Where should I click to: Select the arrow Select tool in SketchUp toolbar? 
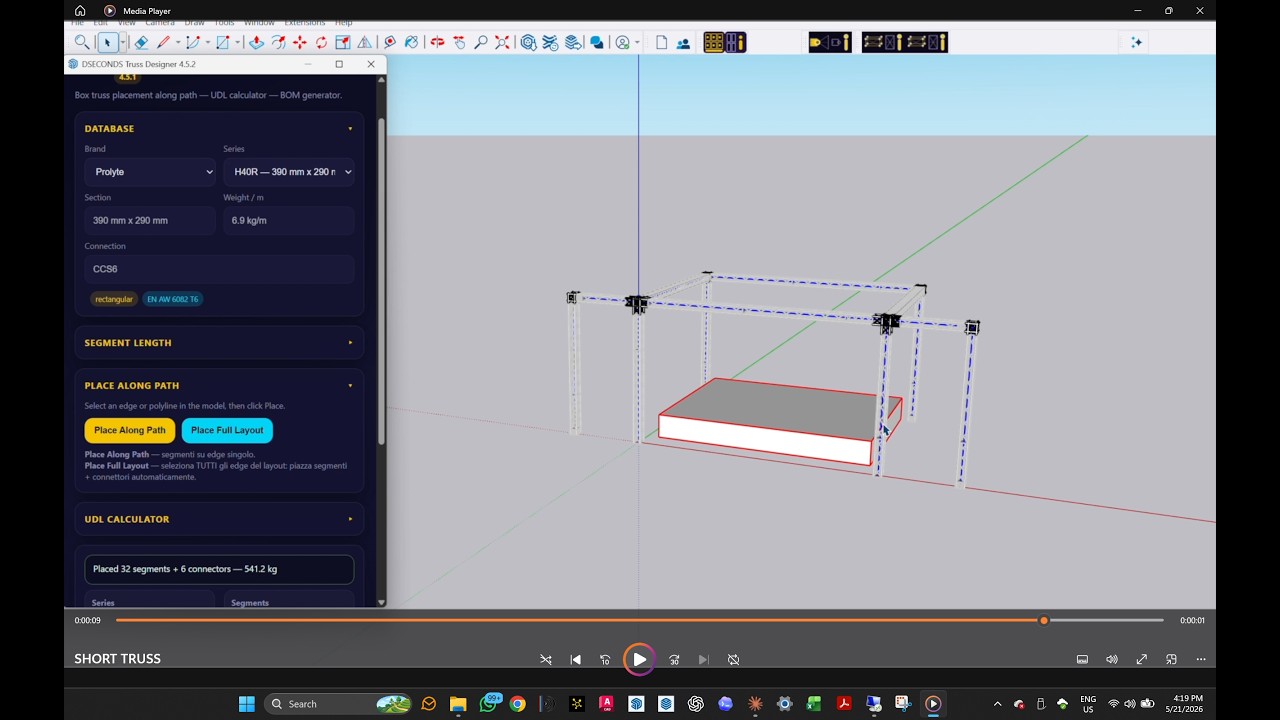pyautogui.click(x=107, y=42)
